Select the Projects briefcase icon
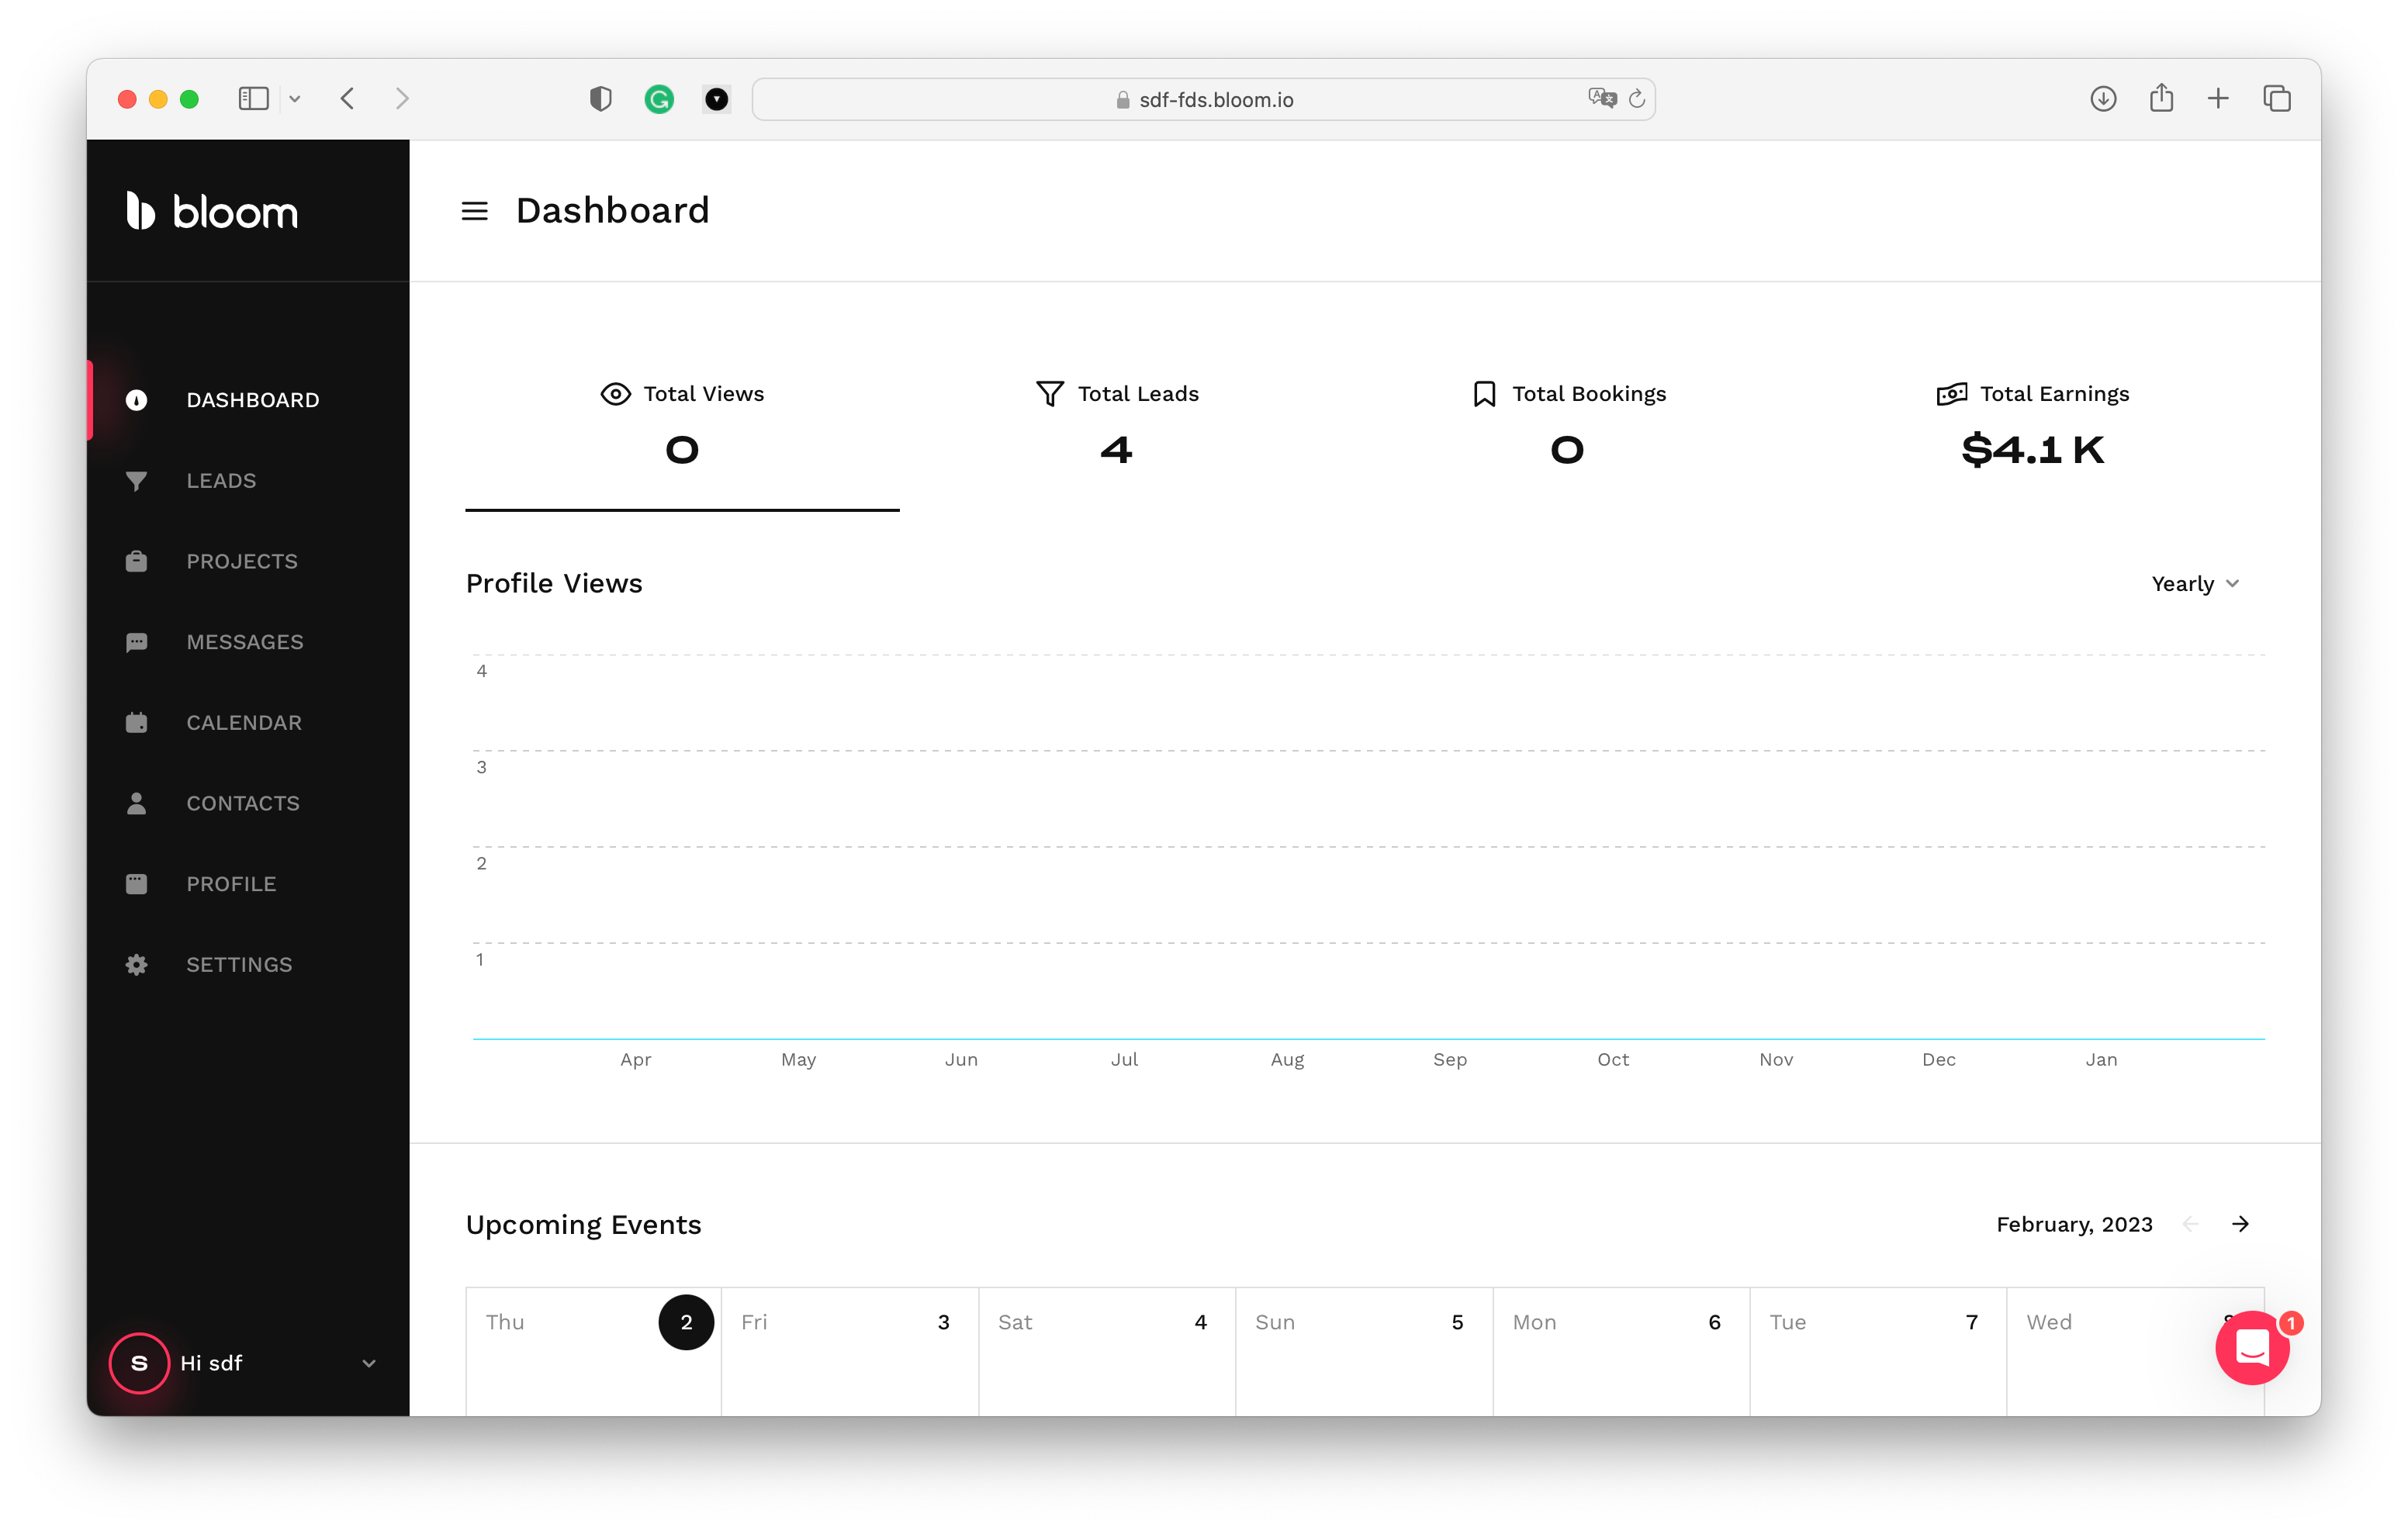The width and height of the screenshot is (2408, 1531). click(x=136, y=561)
